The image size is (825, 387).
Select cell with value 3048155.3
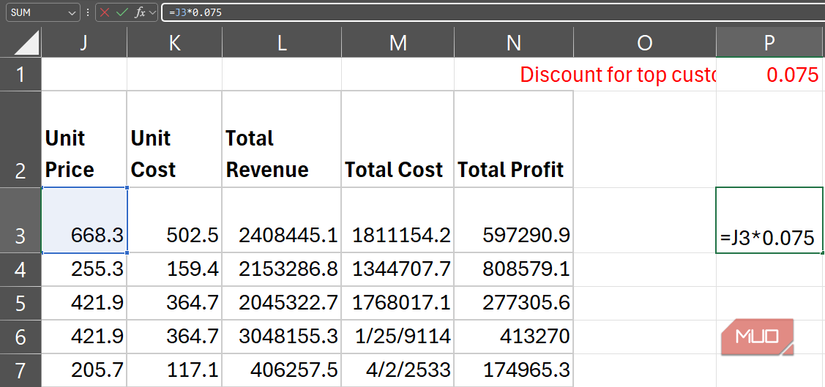(x=281, y=337)
